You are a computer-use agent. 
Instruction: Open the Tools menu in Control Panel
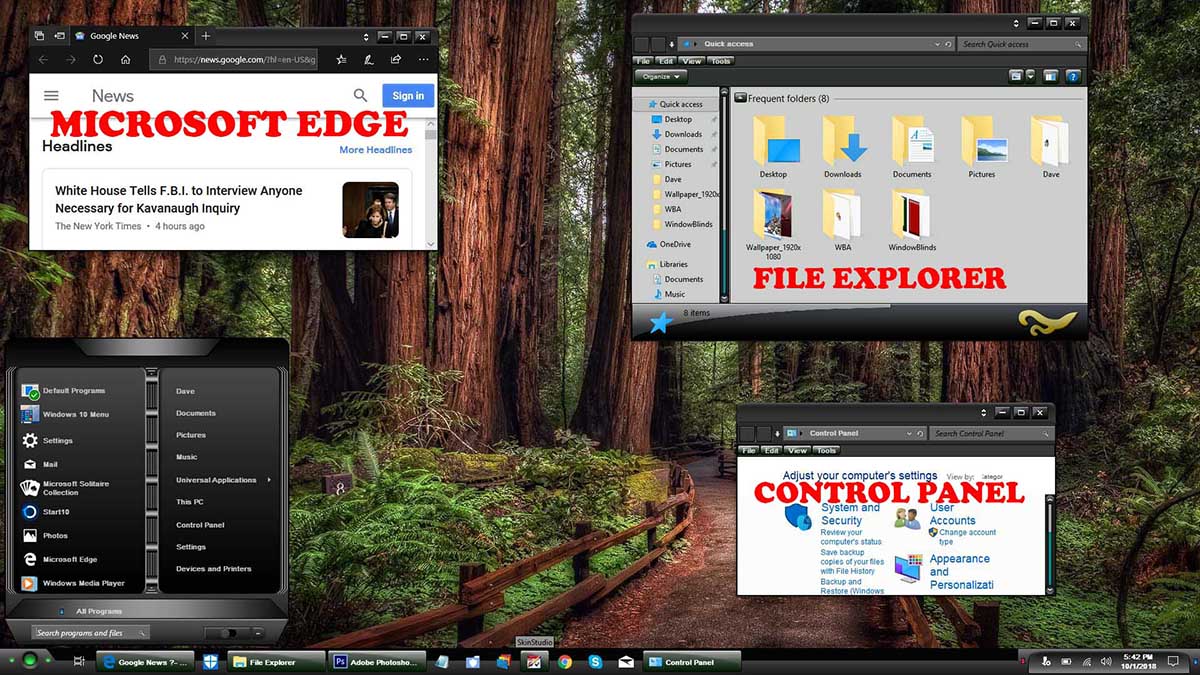click(826, 451)
